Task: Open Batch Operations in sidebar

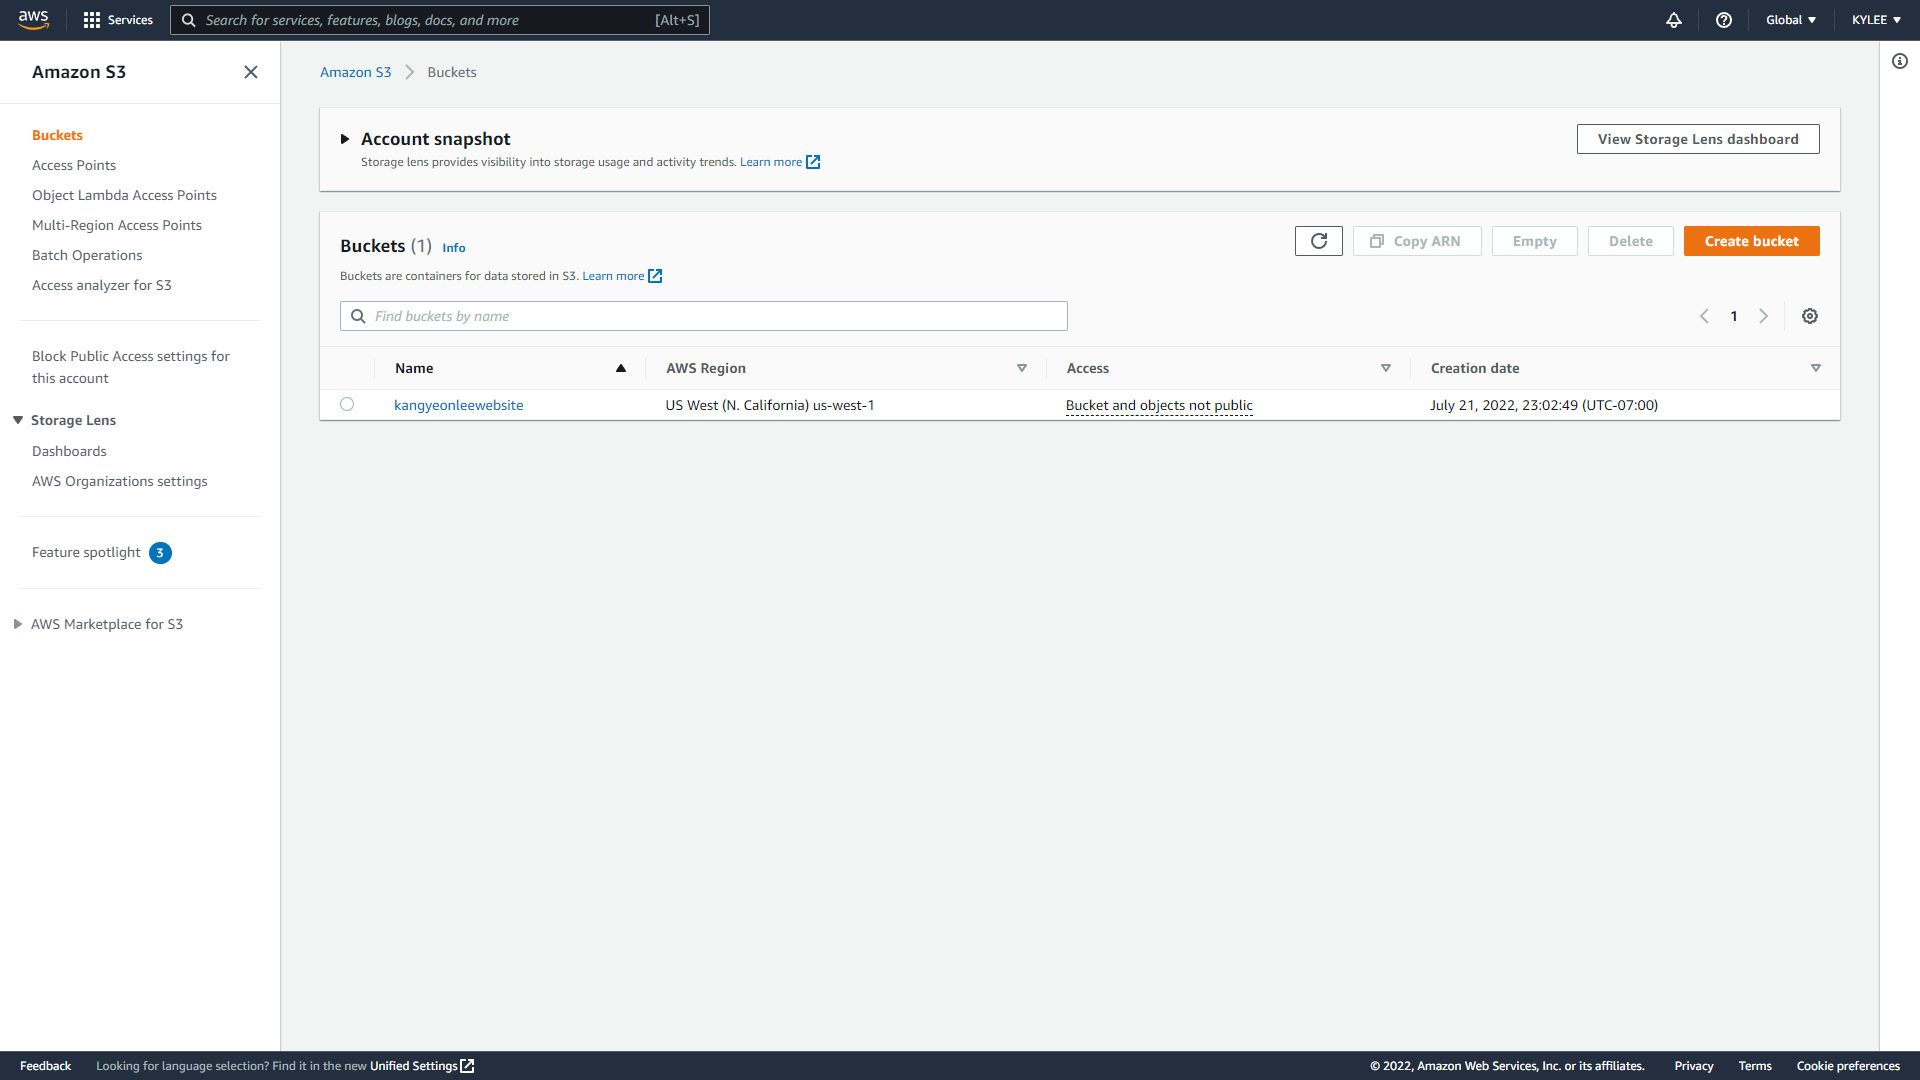Action: pos(87,255)
